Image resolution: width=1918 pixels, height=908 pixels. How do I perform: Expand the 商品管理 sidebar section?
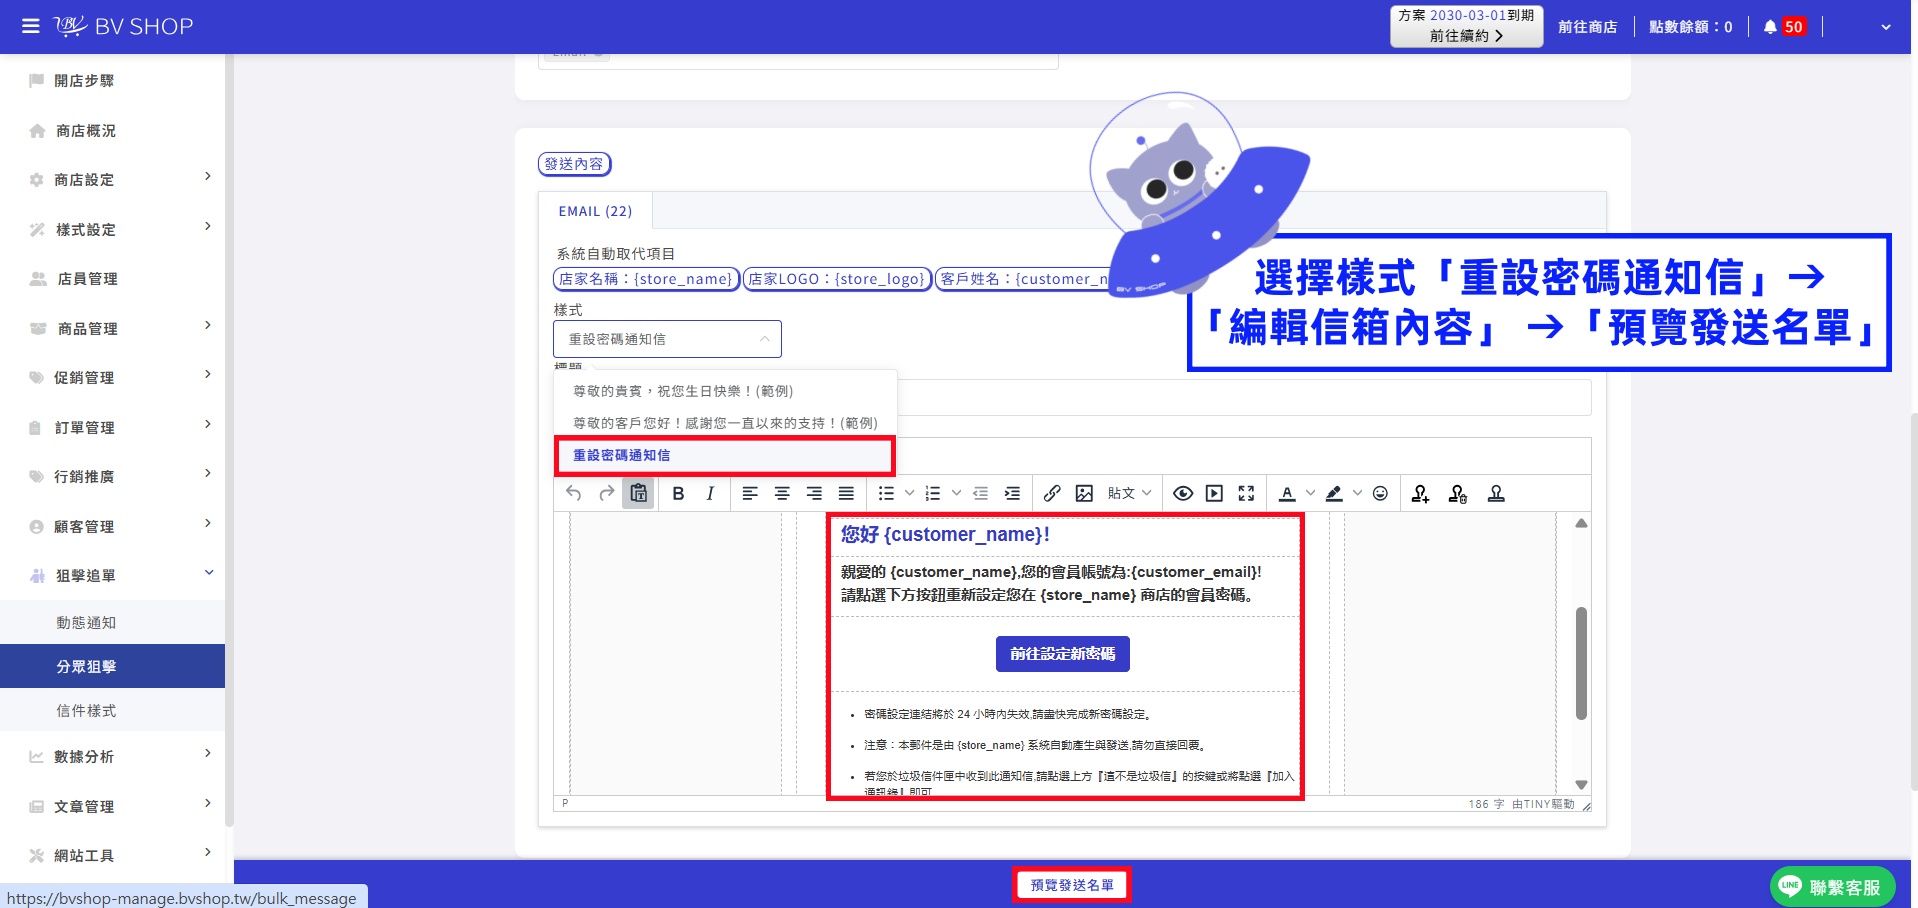click(x=112, y=328)
